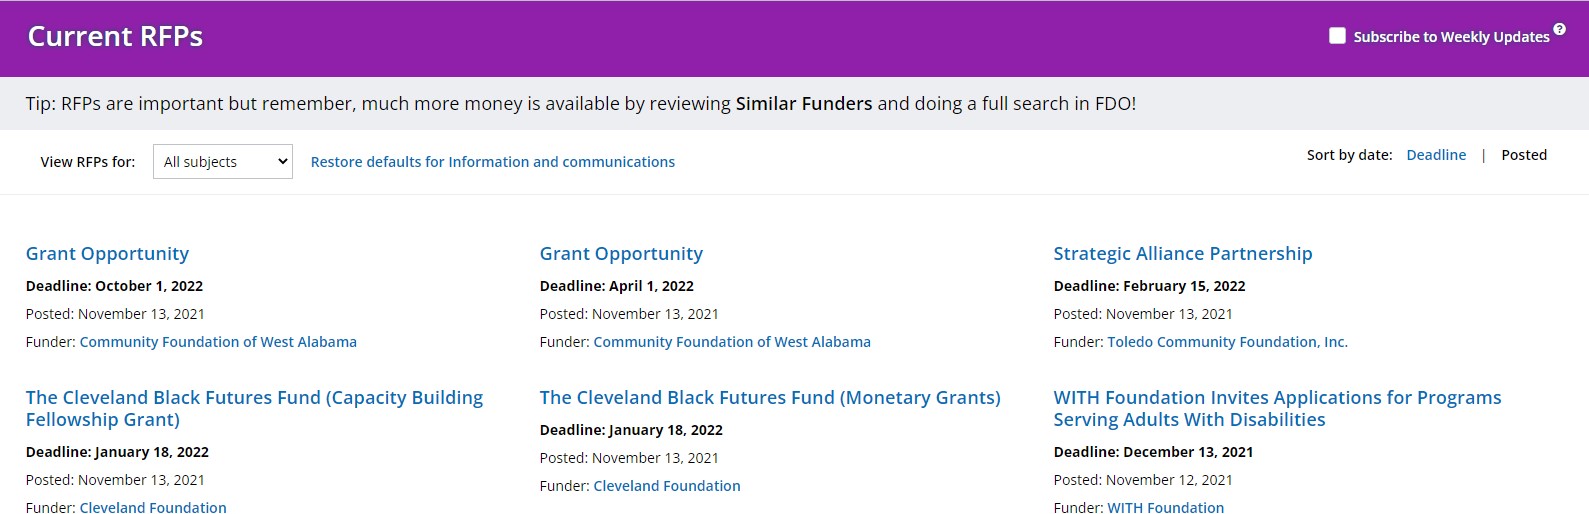Open Cleveland Foundation funder under Monetary Grants

point(667,486)
